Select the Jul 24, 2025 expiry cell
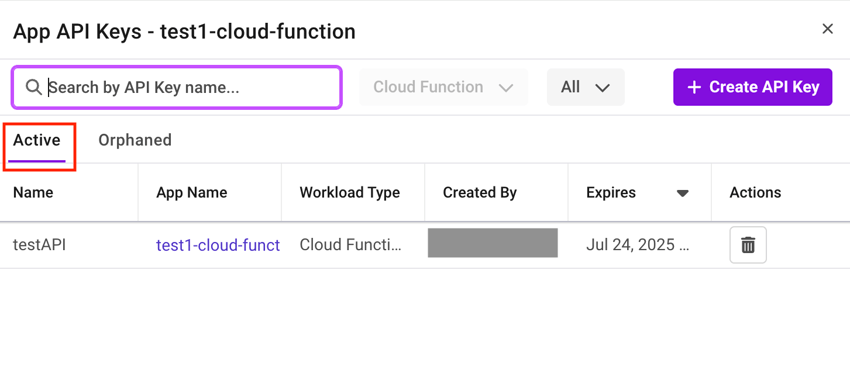Viewport: 850px width, 377px height. (638, 245)
